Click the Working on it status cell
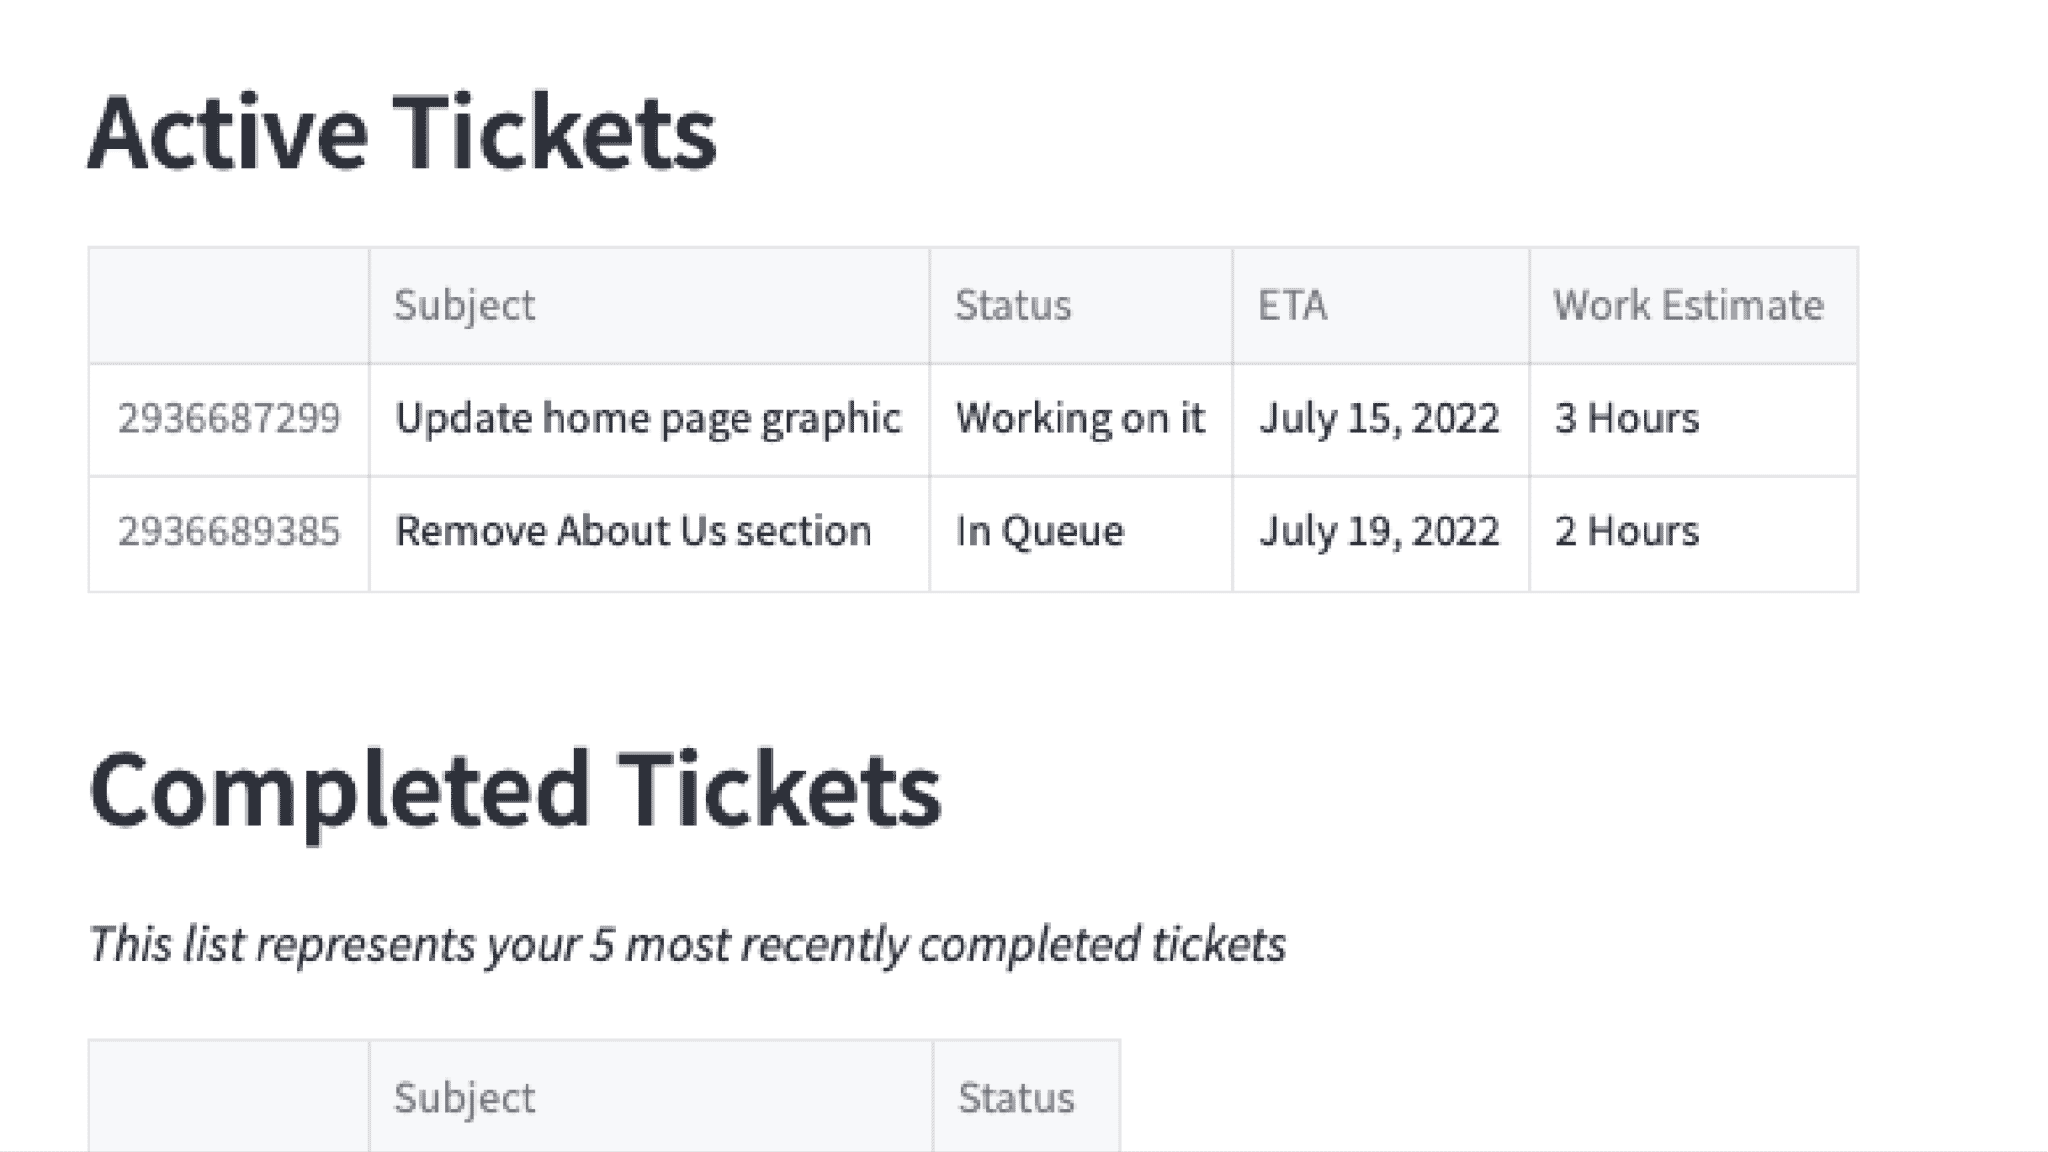The height and width of the screenshot is (1152, 2048). pos(1080,418)
